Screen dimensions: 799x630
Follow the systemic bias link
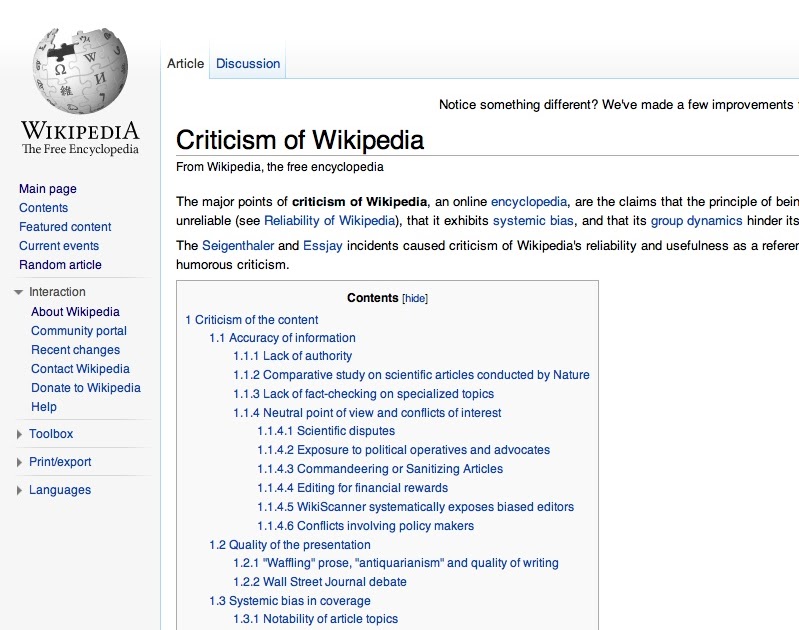pyautogui.click(x=533, y=221)
